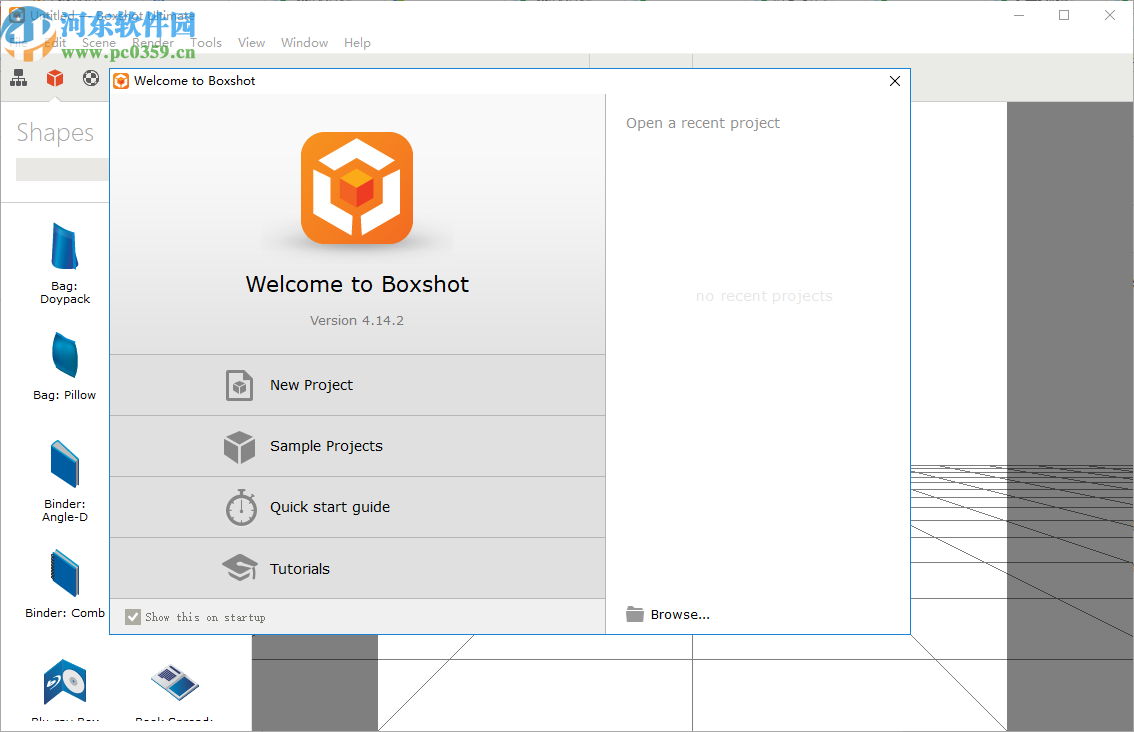Open the Help menu
1134x732 pixels.
click(x=357, y=43)
